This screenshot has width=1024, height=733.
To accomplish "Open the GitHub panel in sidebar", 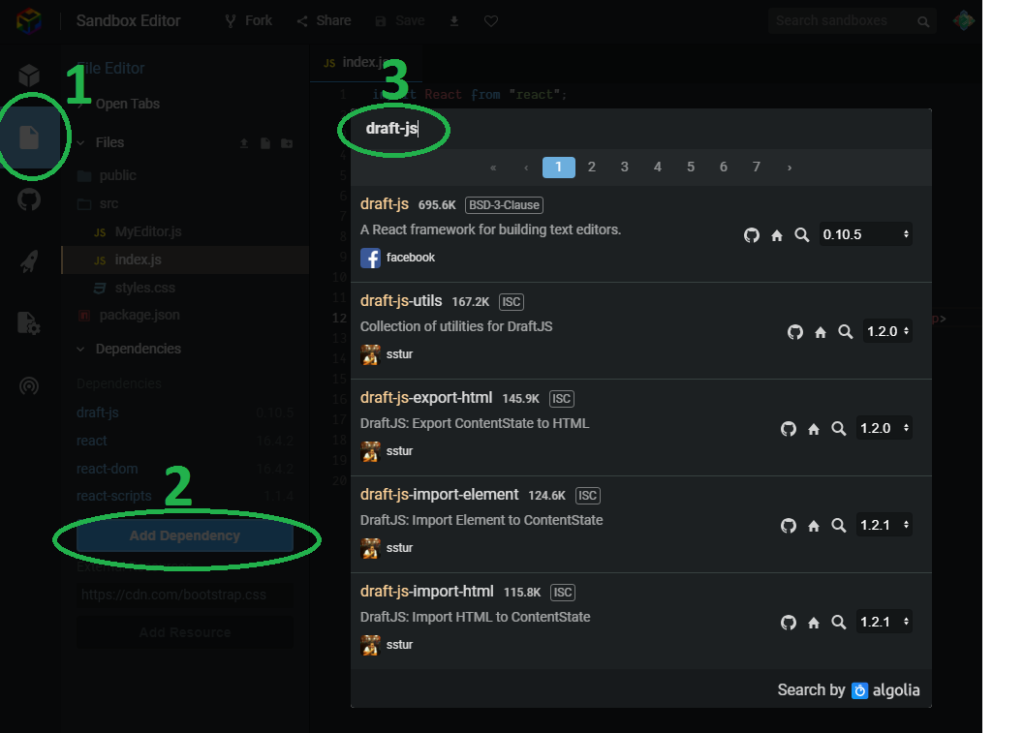I will (x=29, y=199).
